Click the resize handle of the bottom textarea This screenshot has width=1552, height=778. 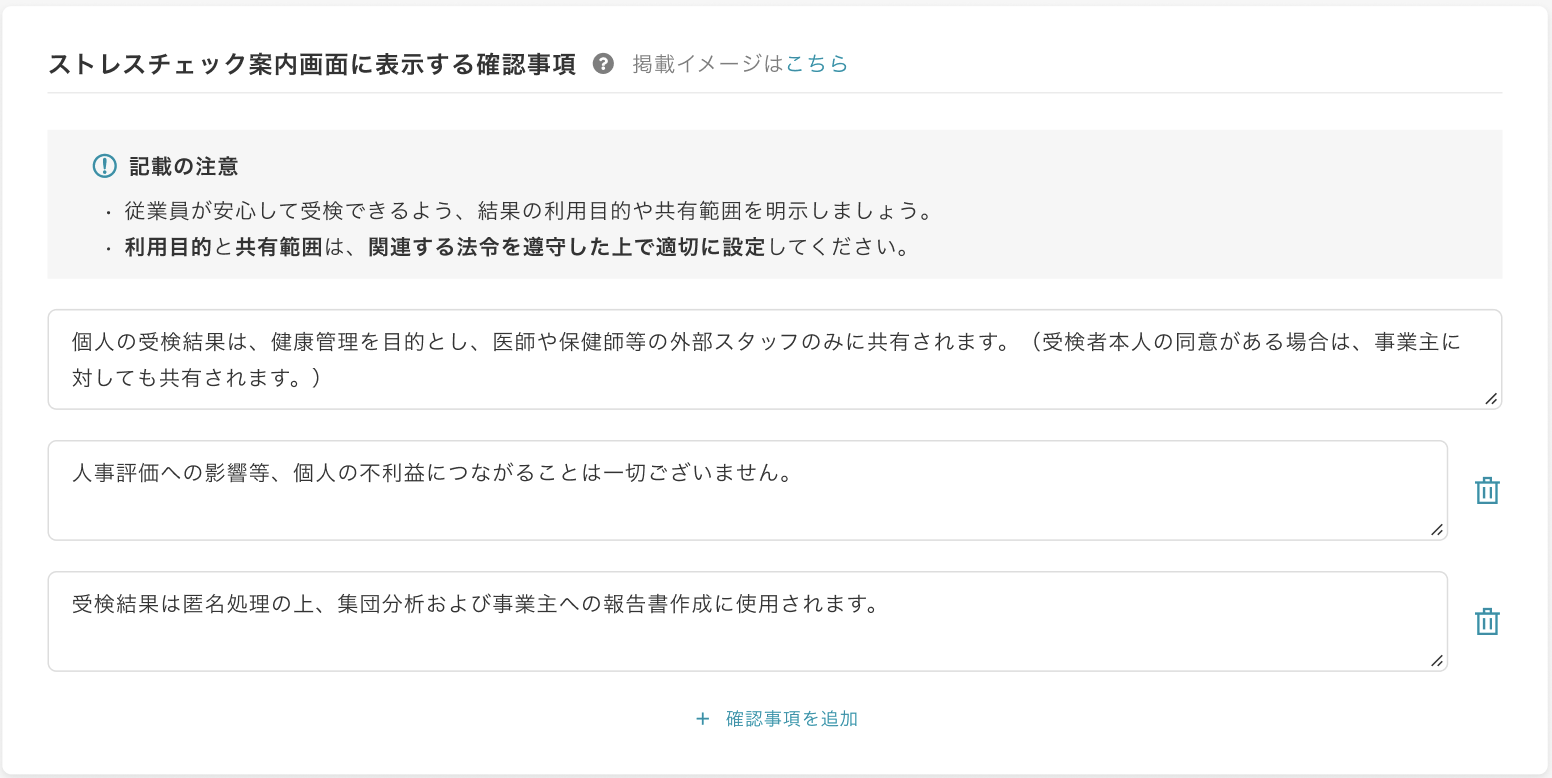point(1438,660)
